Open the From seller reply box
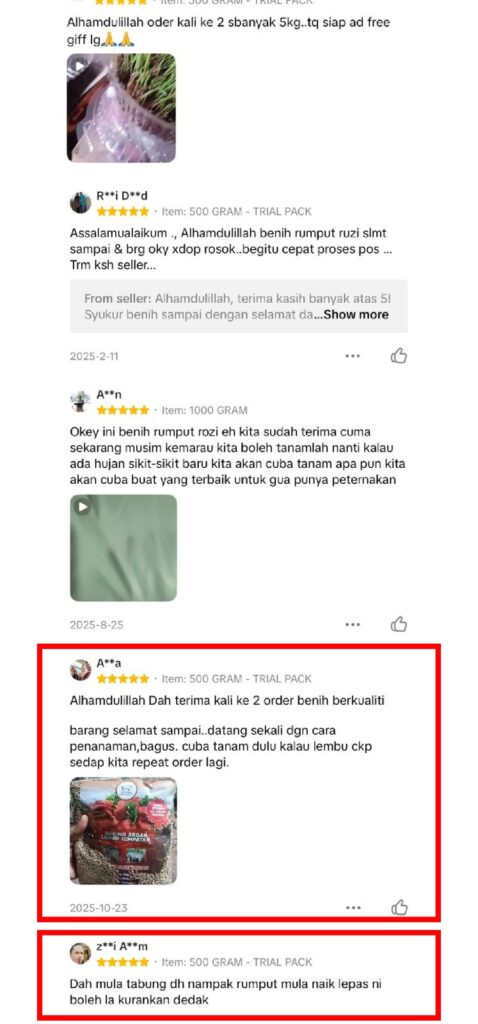 point(238,306)
